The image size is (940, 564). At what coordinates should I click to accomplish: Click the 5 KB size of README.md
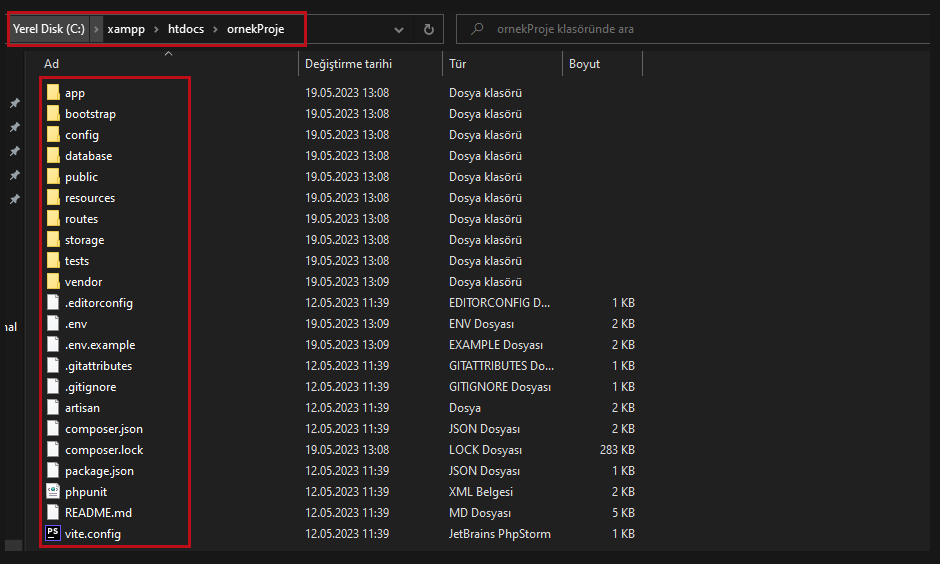coord(623,512)
